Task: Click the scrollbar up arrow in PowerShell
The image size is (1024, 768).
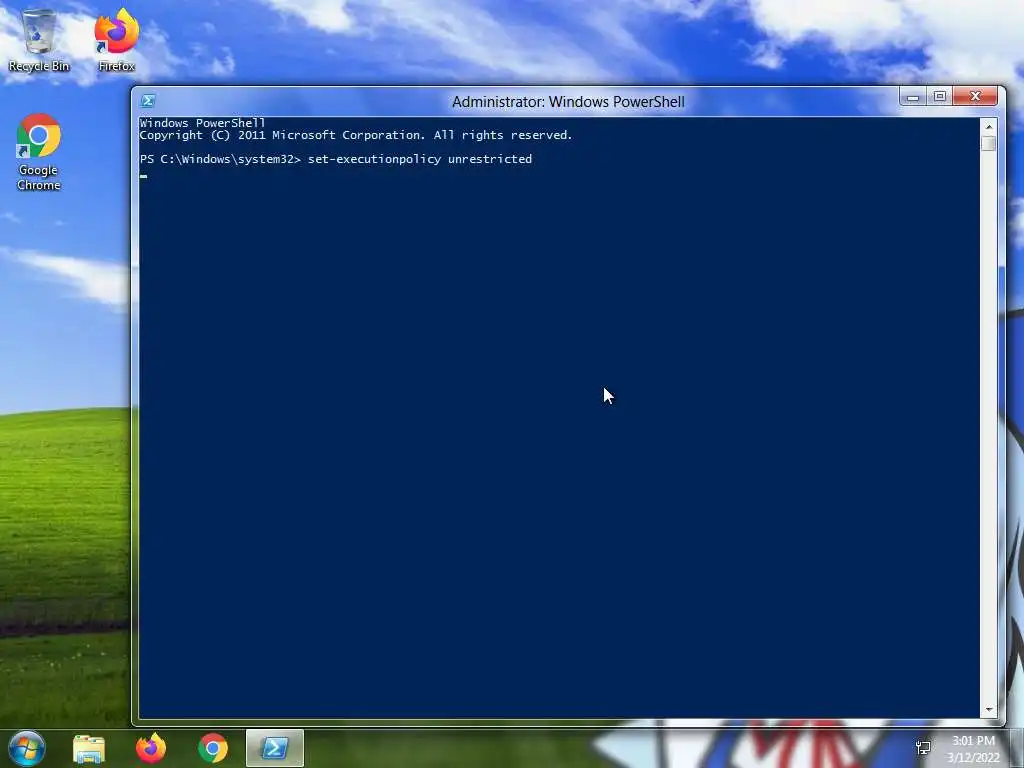Action: click(989, 127)
